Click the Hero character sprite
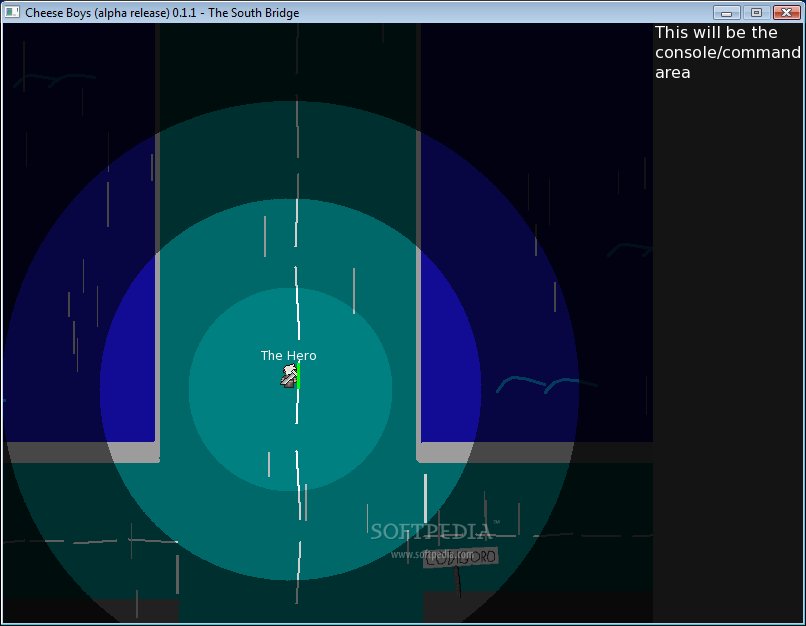 click(289, 376)
